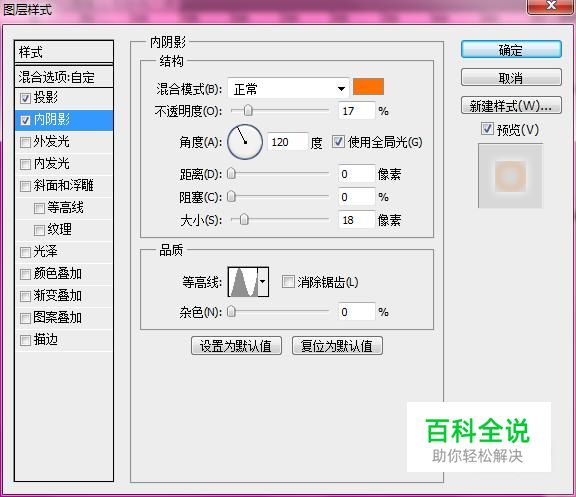
Task: Check the 纹理 sub-option checkbox
Action: click(x=39, y=230)
